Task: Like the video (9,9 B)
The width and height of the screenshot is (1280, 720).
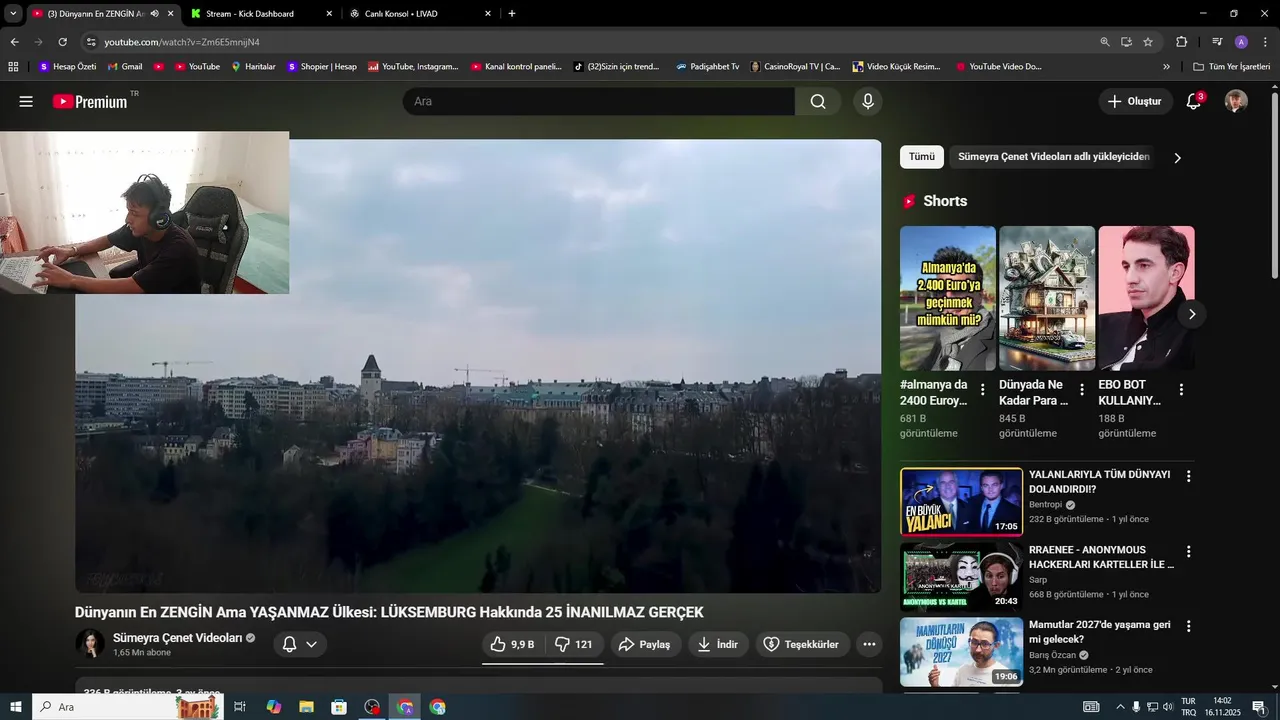Action: point(513,644)
